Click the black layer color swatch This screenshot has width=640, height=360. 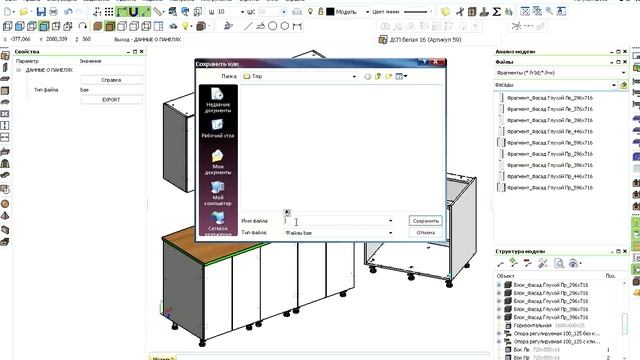point(330,12)
